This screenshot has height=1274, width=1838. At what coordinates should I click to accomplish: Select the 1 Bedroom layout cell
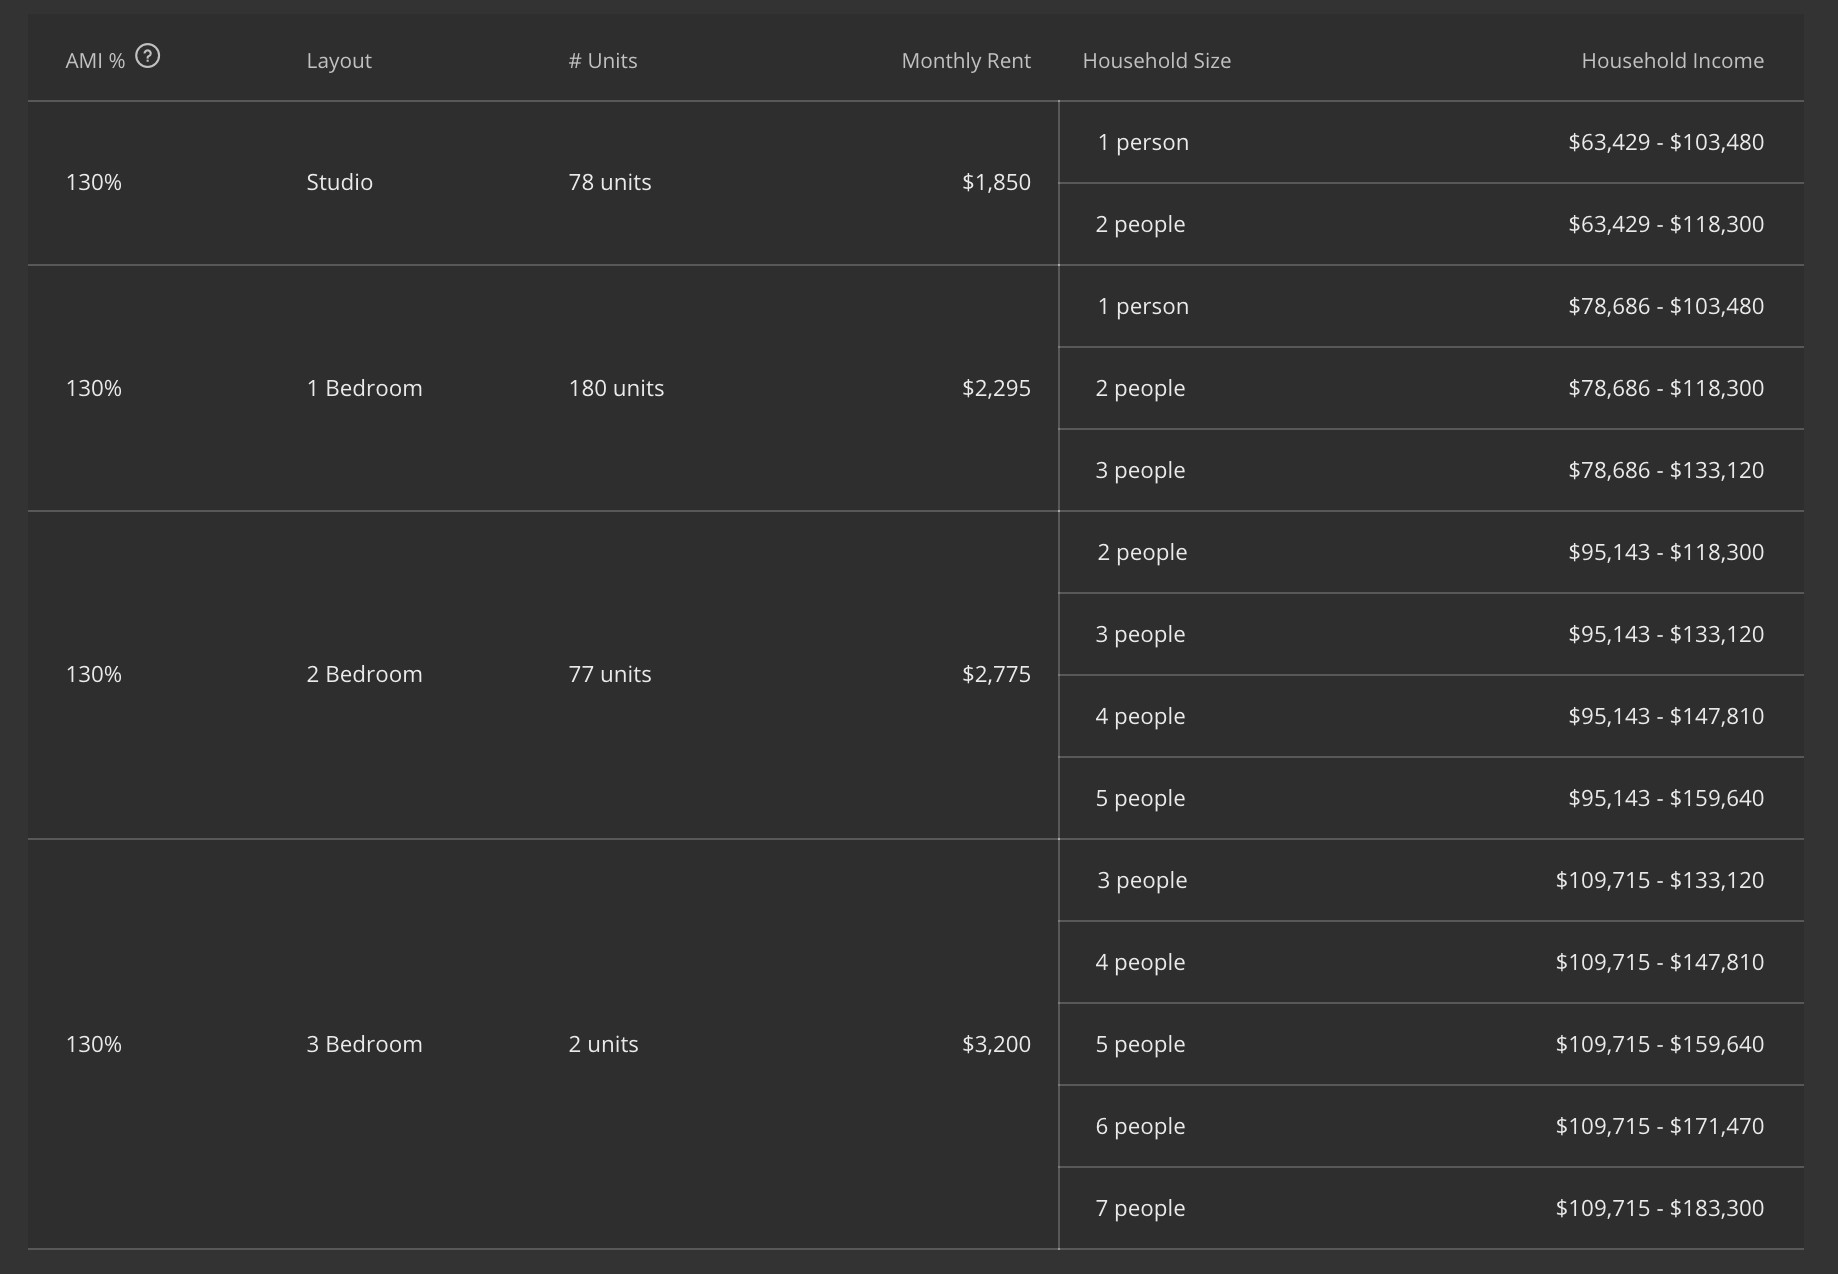point(364,388)
